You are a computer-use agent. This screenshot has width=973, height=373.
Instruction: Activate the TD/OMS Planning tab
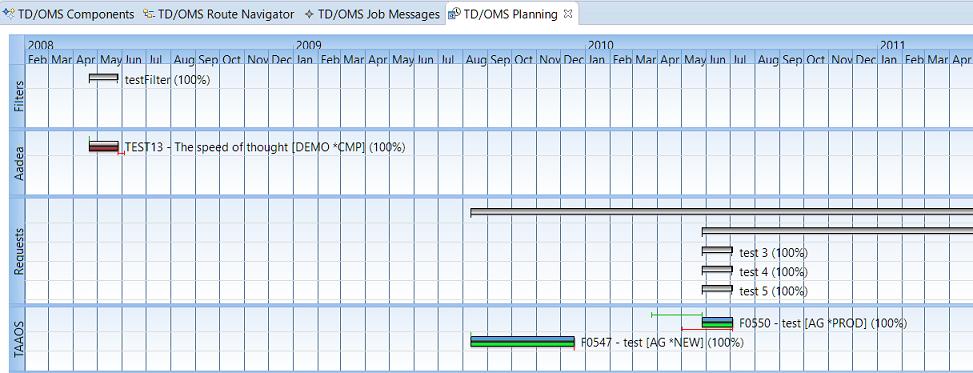click(510, 14)
